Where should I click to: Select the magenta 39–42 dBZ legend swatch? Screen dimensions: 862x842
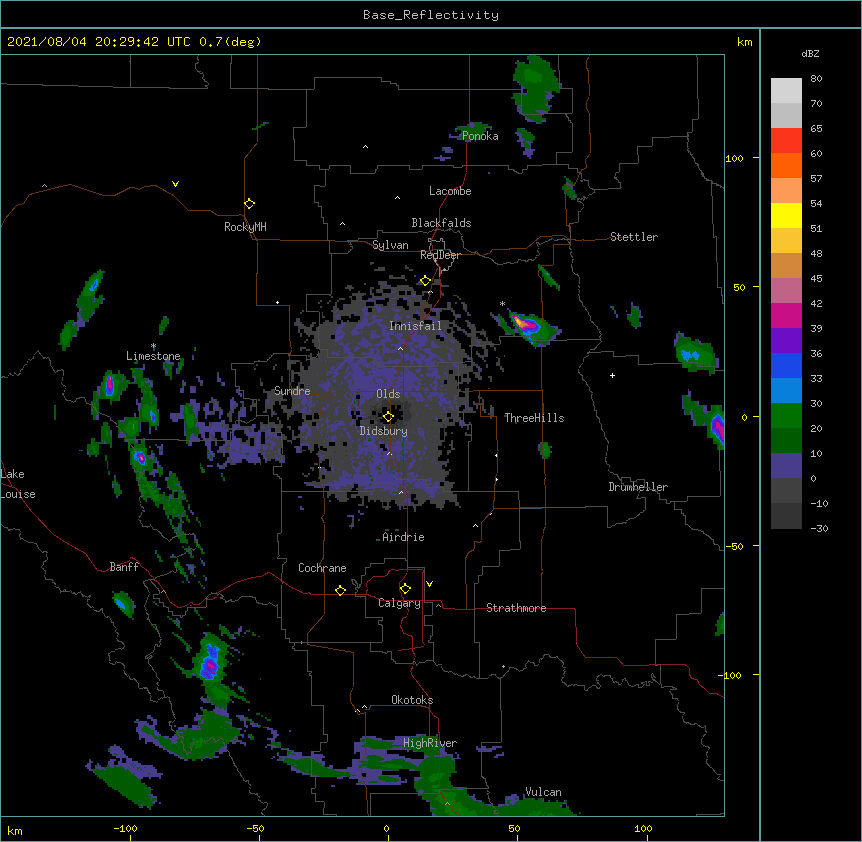786,315
